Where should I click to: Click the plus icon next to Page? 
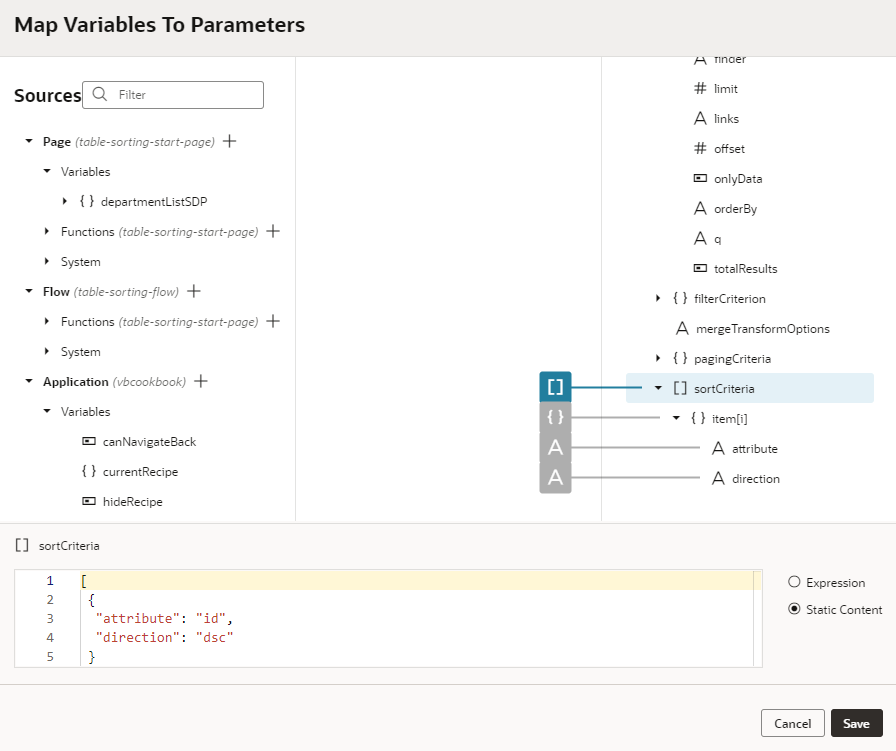(229, 142)
